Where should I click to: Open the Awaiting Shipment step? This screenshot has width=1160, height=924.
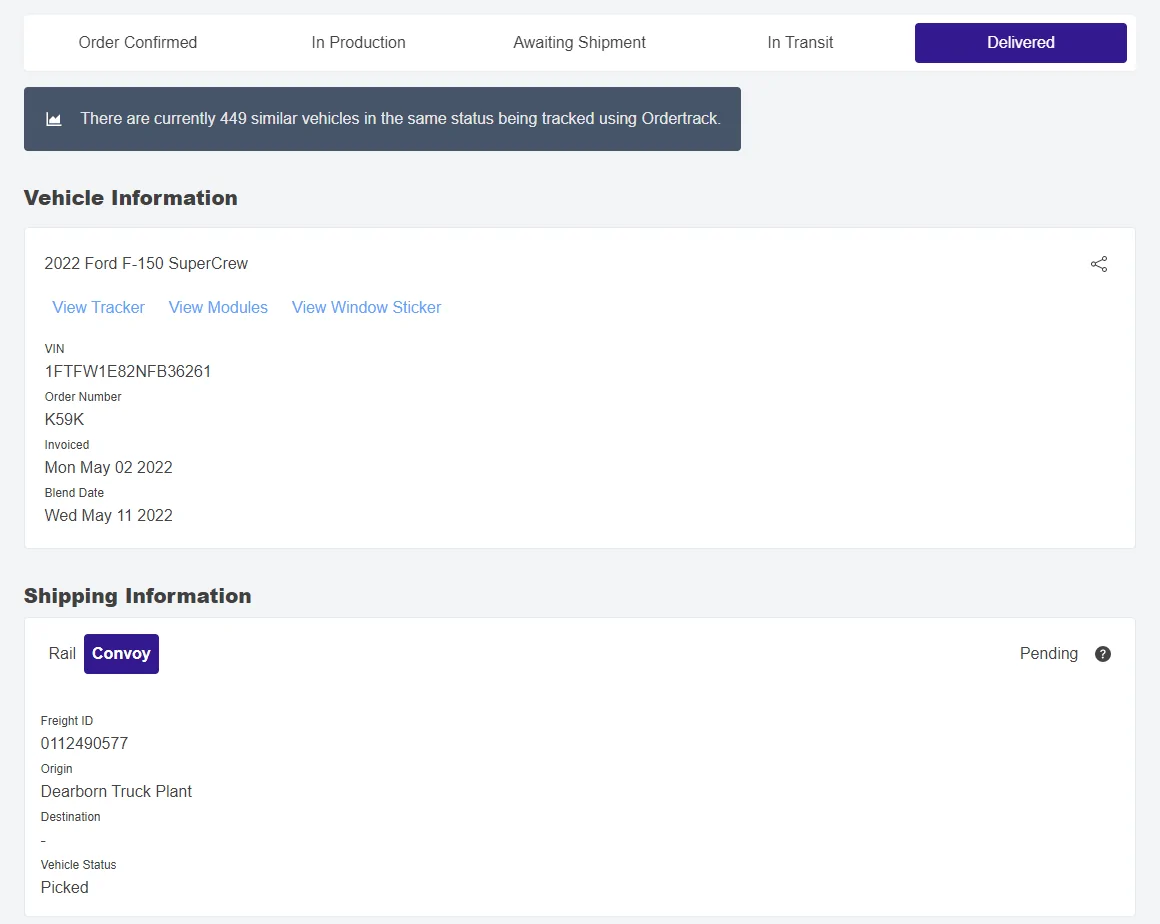pyautogui.click(x=579, y=43)
